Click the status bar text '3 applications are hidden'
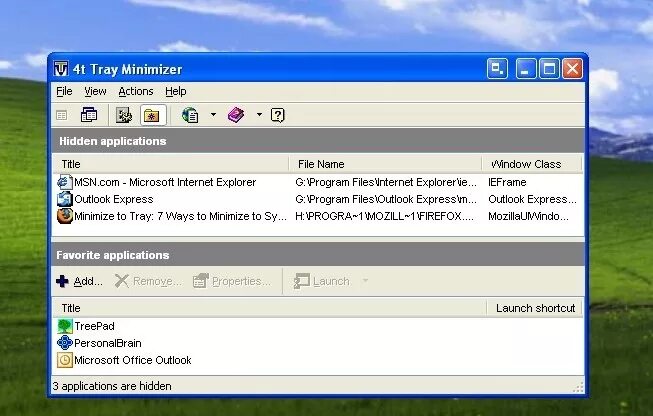Image resolution: width=653 pixels, height=416 pixels. [112, 386]
